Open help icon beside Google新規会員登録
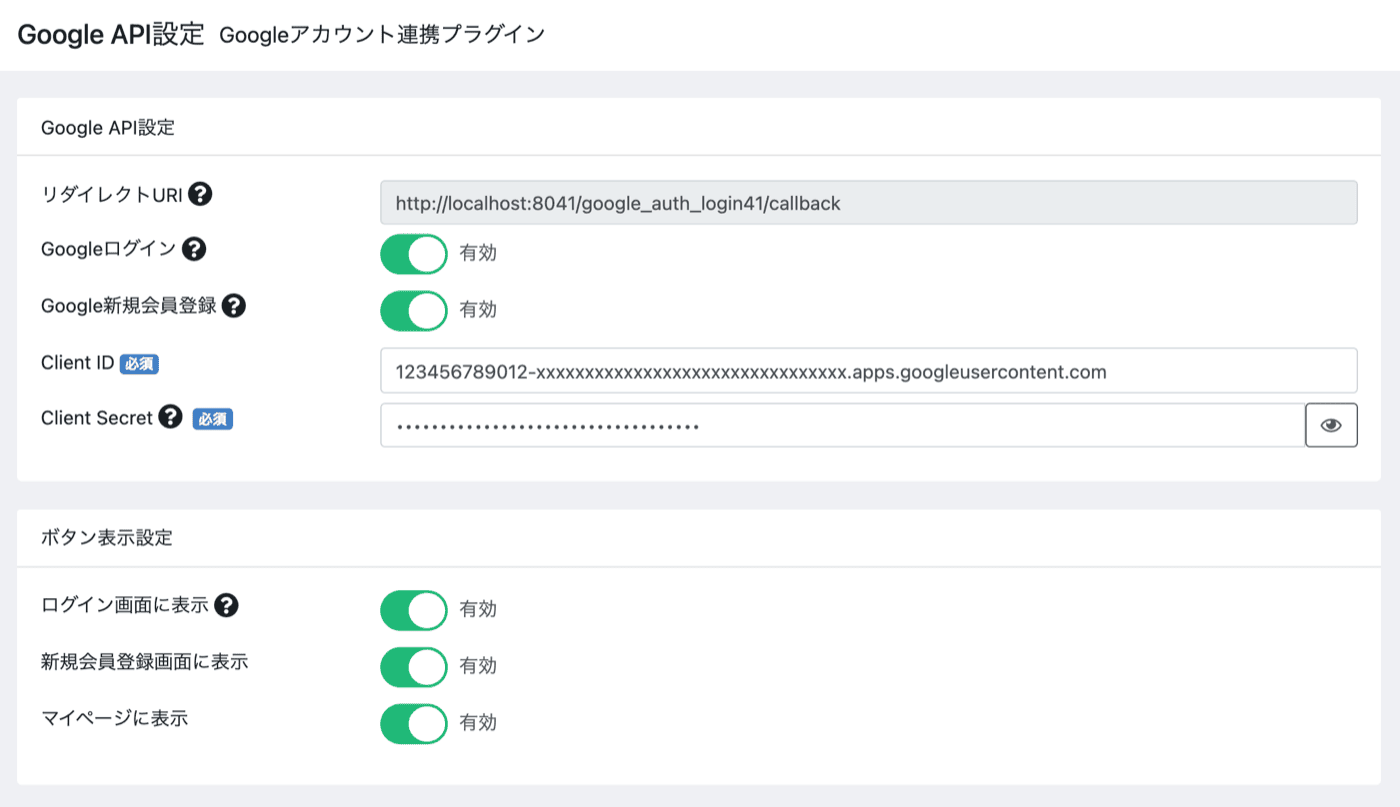The image size is (1400, 807). pos(234,306)
